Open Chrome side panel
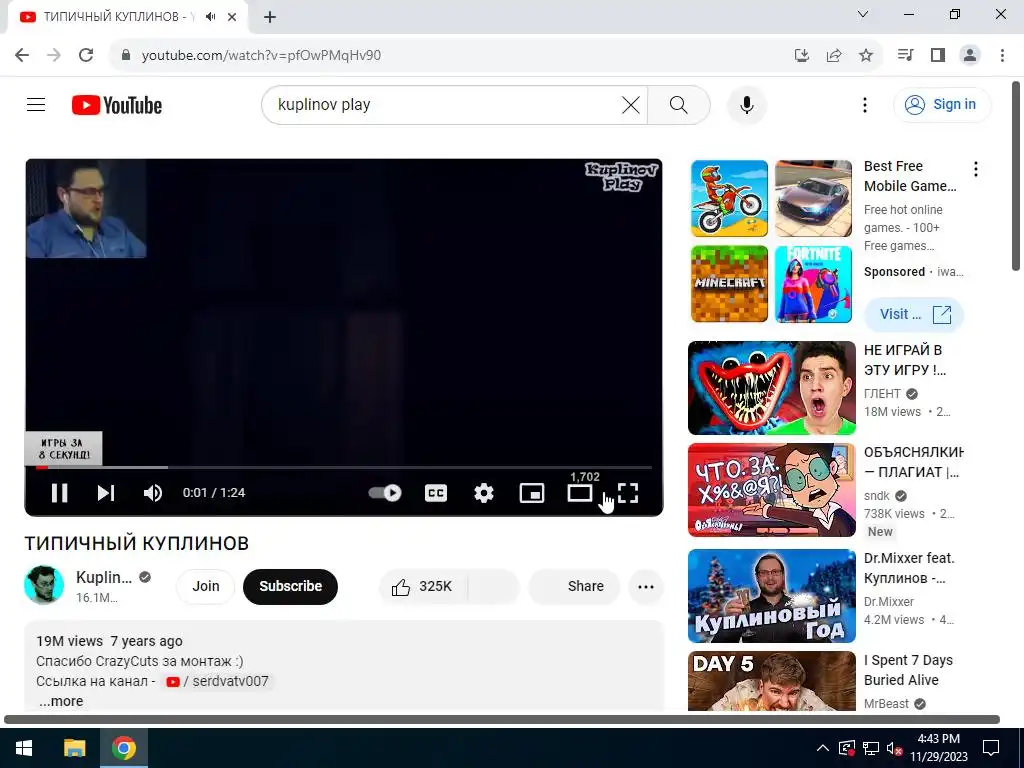This screenshot has width=1024, height=768. tap(938, 55)
